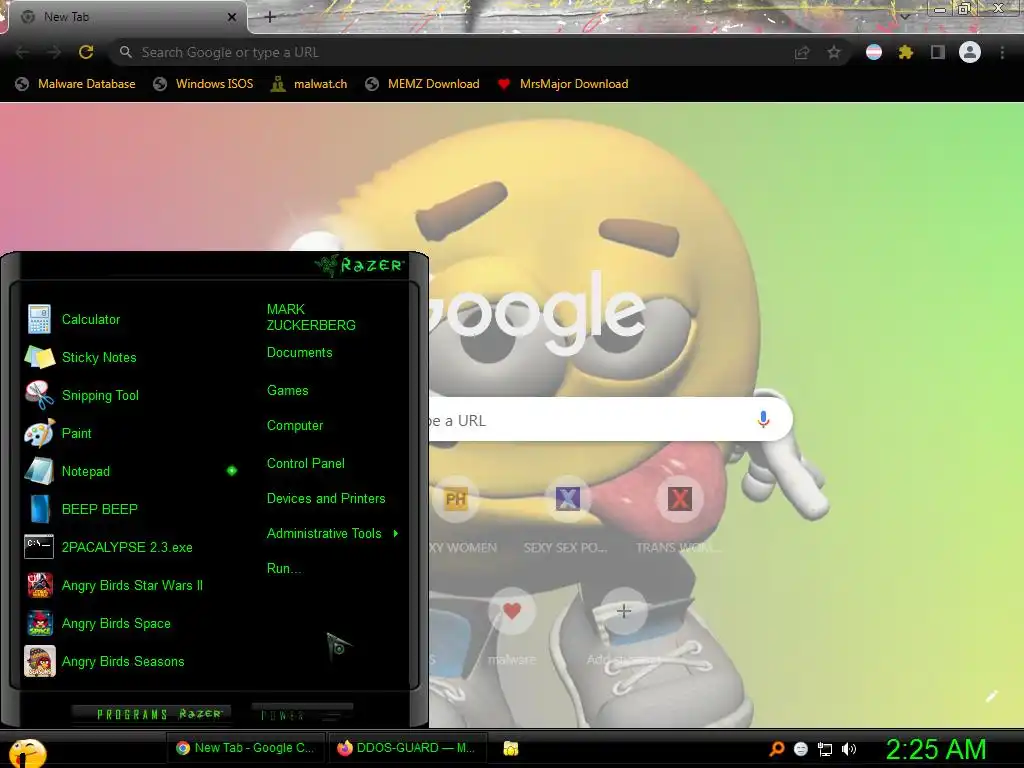Click the 2:25 AM taskbar clock
Screen dimensions: 1024x768
(x=936, y=750)
